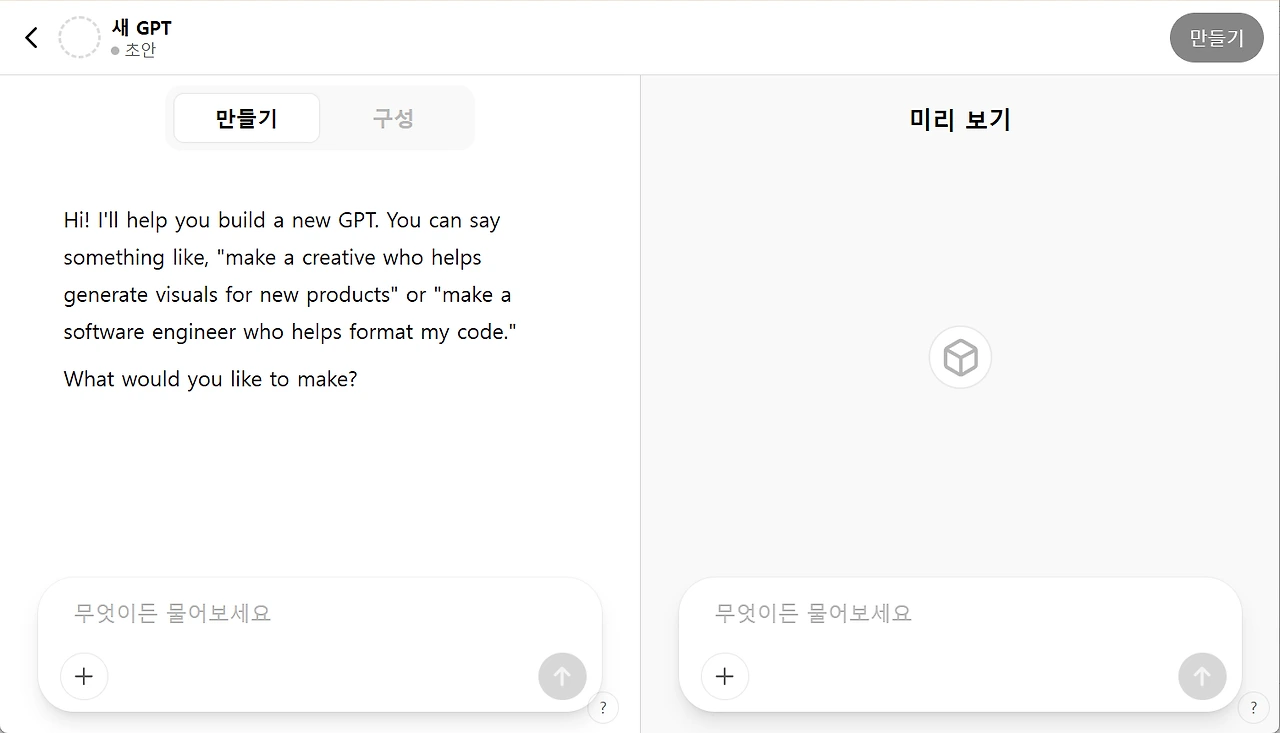Focus the preview 무엇이든 물어보세요 input field
Viewport: 1280px width, 733px height.
point(960,613)
